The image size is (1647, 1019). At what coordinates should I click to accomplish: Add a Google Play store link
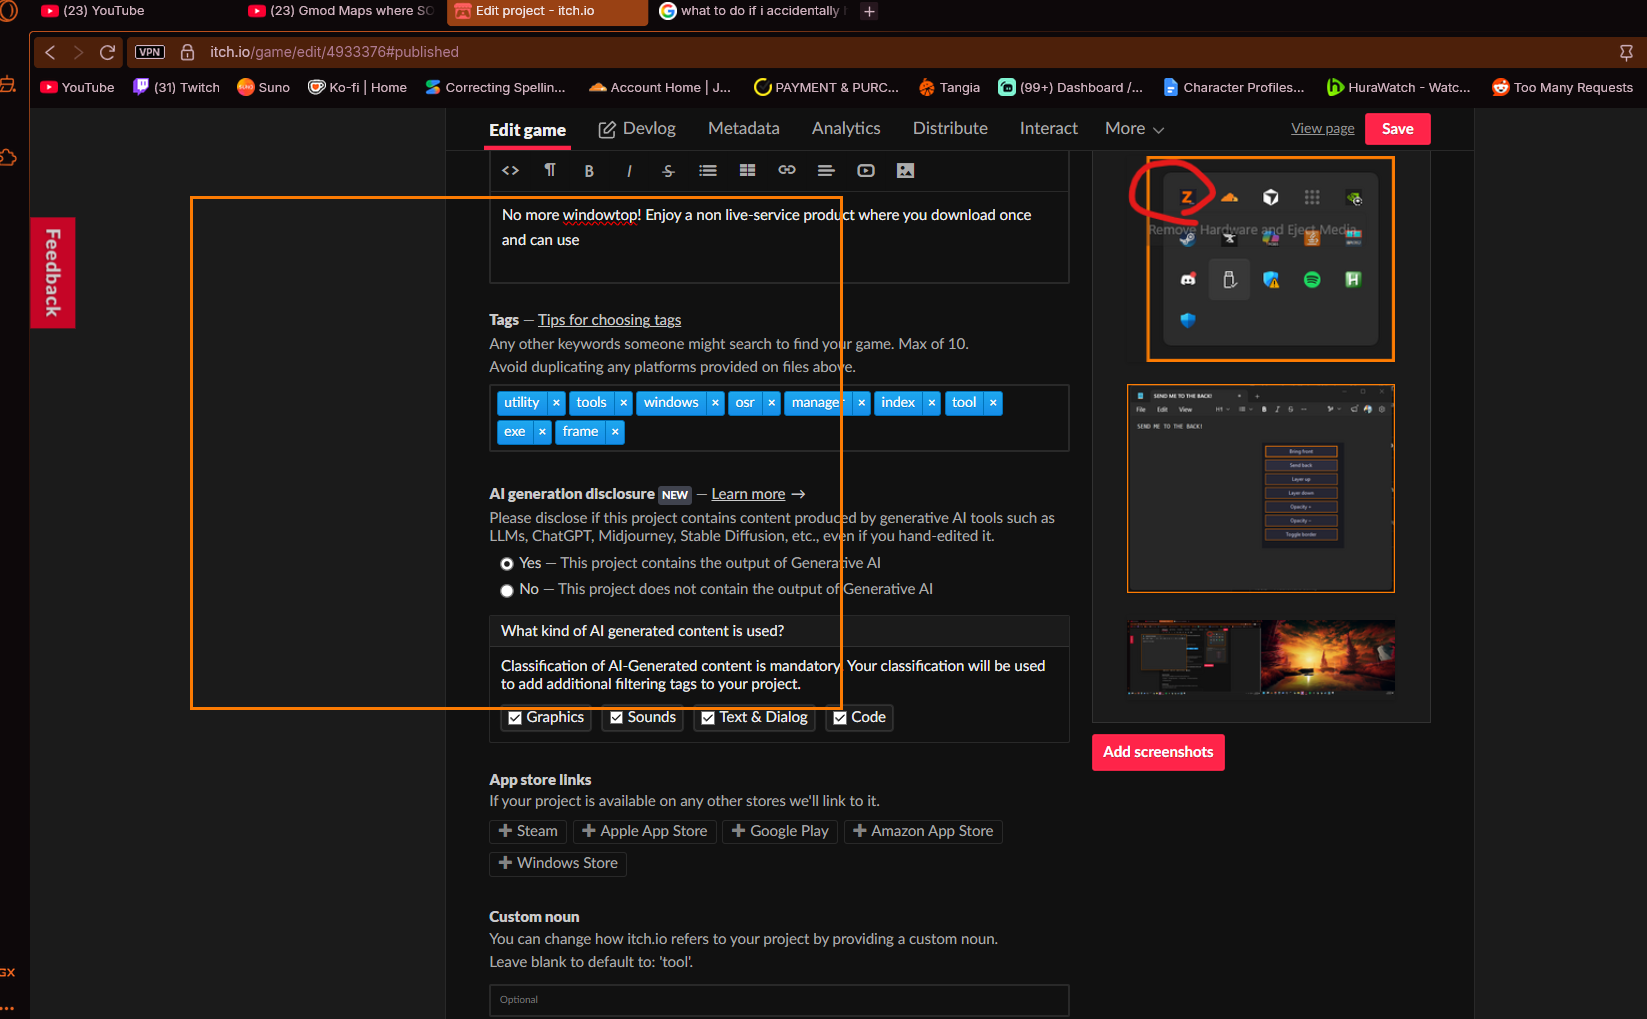click(780, 832)
